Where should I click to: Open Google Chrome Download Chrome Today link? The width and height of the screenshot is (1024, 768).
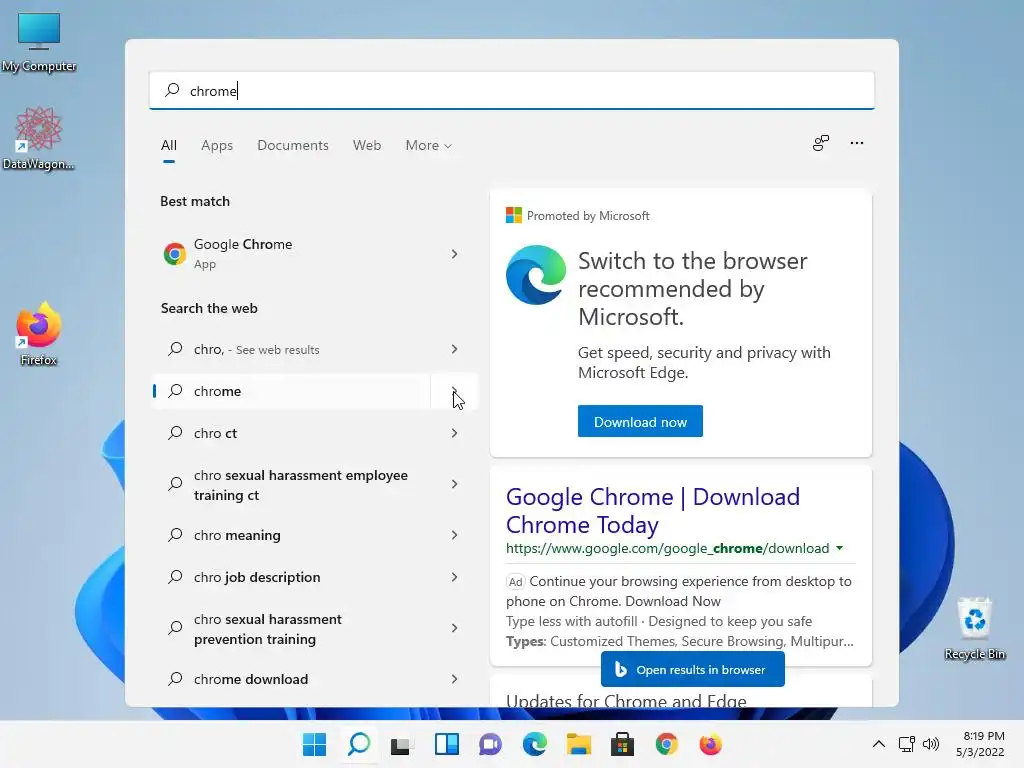pos(652,511)
